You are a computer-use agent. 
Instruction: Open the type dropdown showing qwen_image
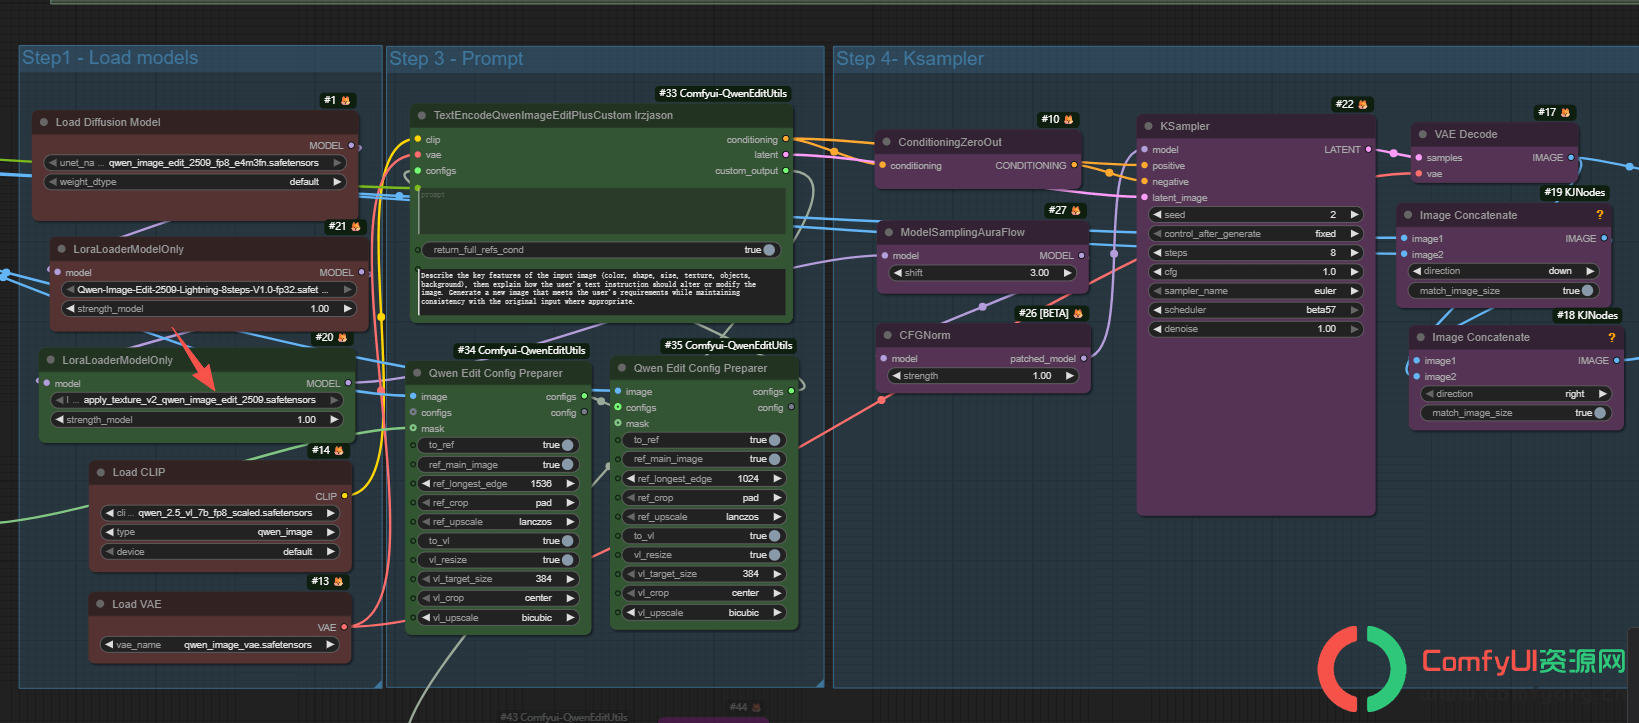click(x=220, y=532)
